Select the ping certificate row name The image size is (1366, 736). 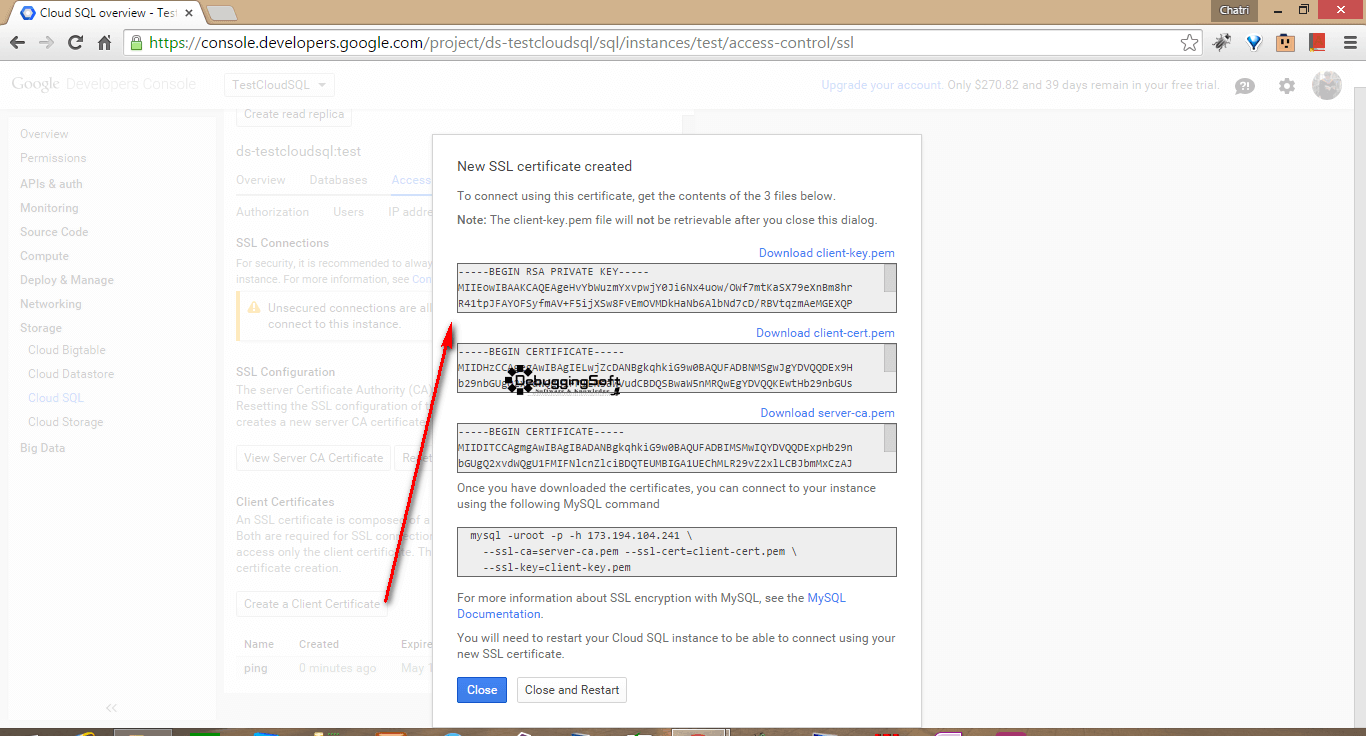[256, 668]
